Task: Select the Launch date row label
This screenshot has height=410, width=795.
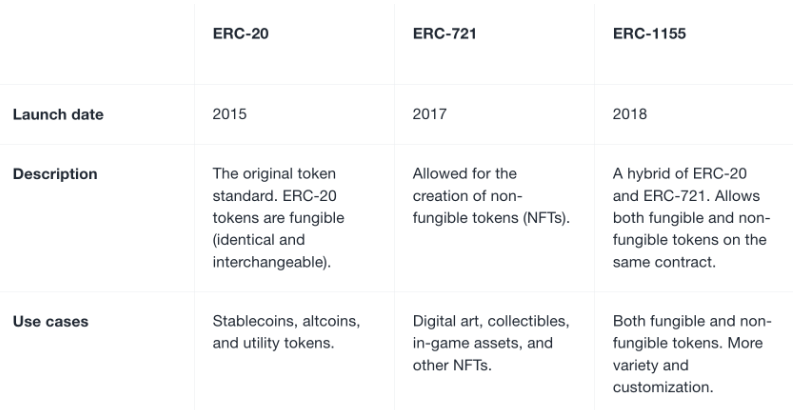Action: pyautogui.click(x=58, y=115)
